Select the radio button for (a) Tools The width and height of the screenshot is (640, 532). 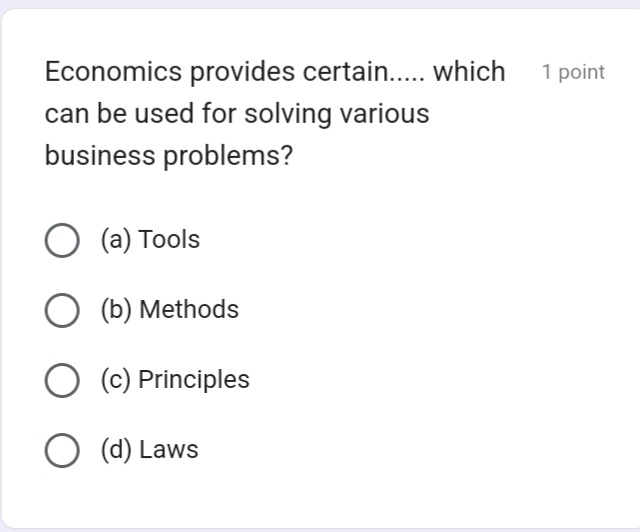click(x=62, y=241)
